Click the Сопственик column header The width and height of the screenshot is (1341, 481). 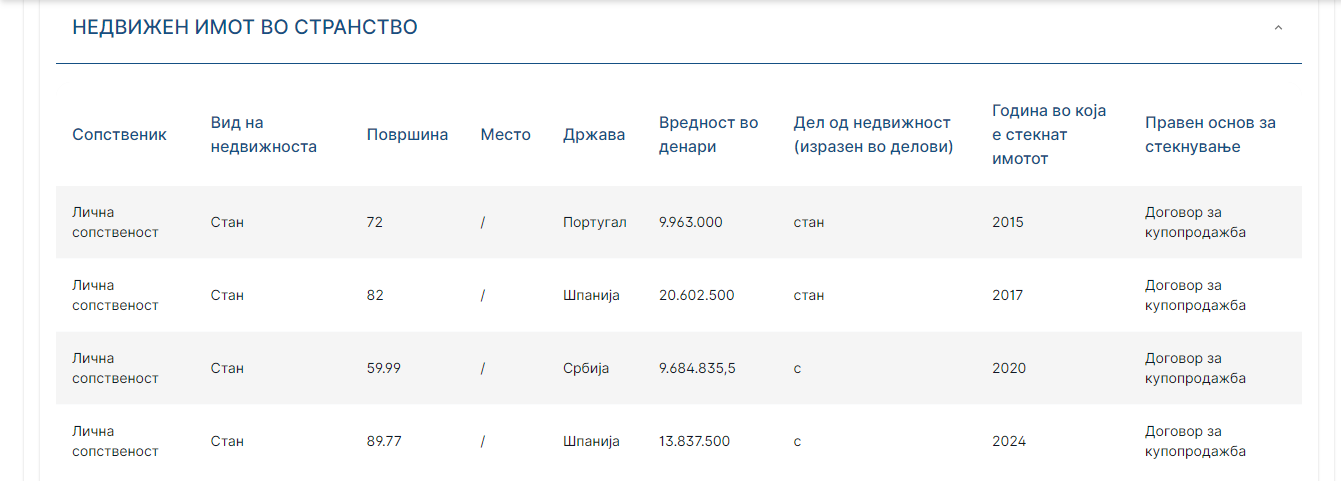tap(119, 135)
